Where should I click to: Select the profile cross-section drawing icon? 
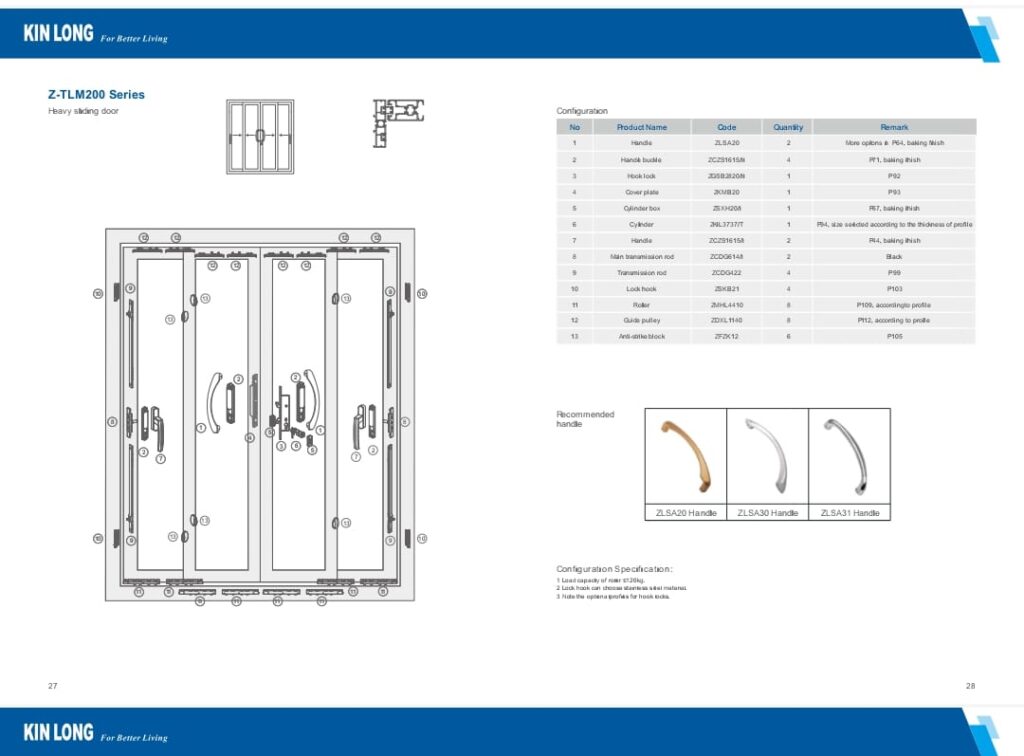[x=398, y=124]
